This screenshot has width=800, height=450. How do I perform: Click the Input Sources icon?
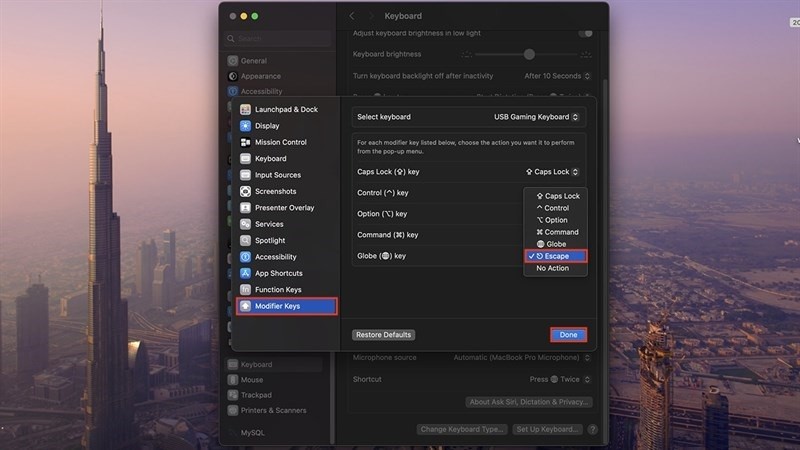tap(245, 175)
